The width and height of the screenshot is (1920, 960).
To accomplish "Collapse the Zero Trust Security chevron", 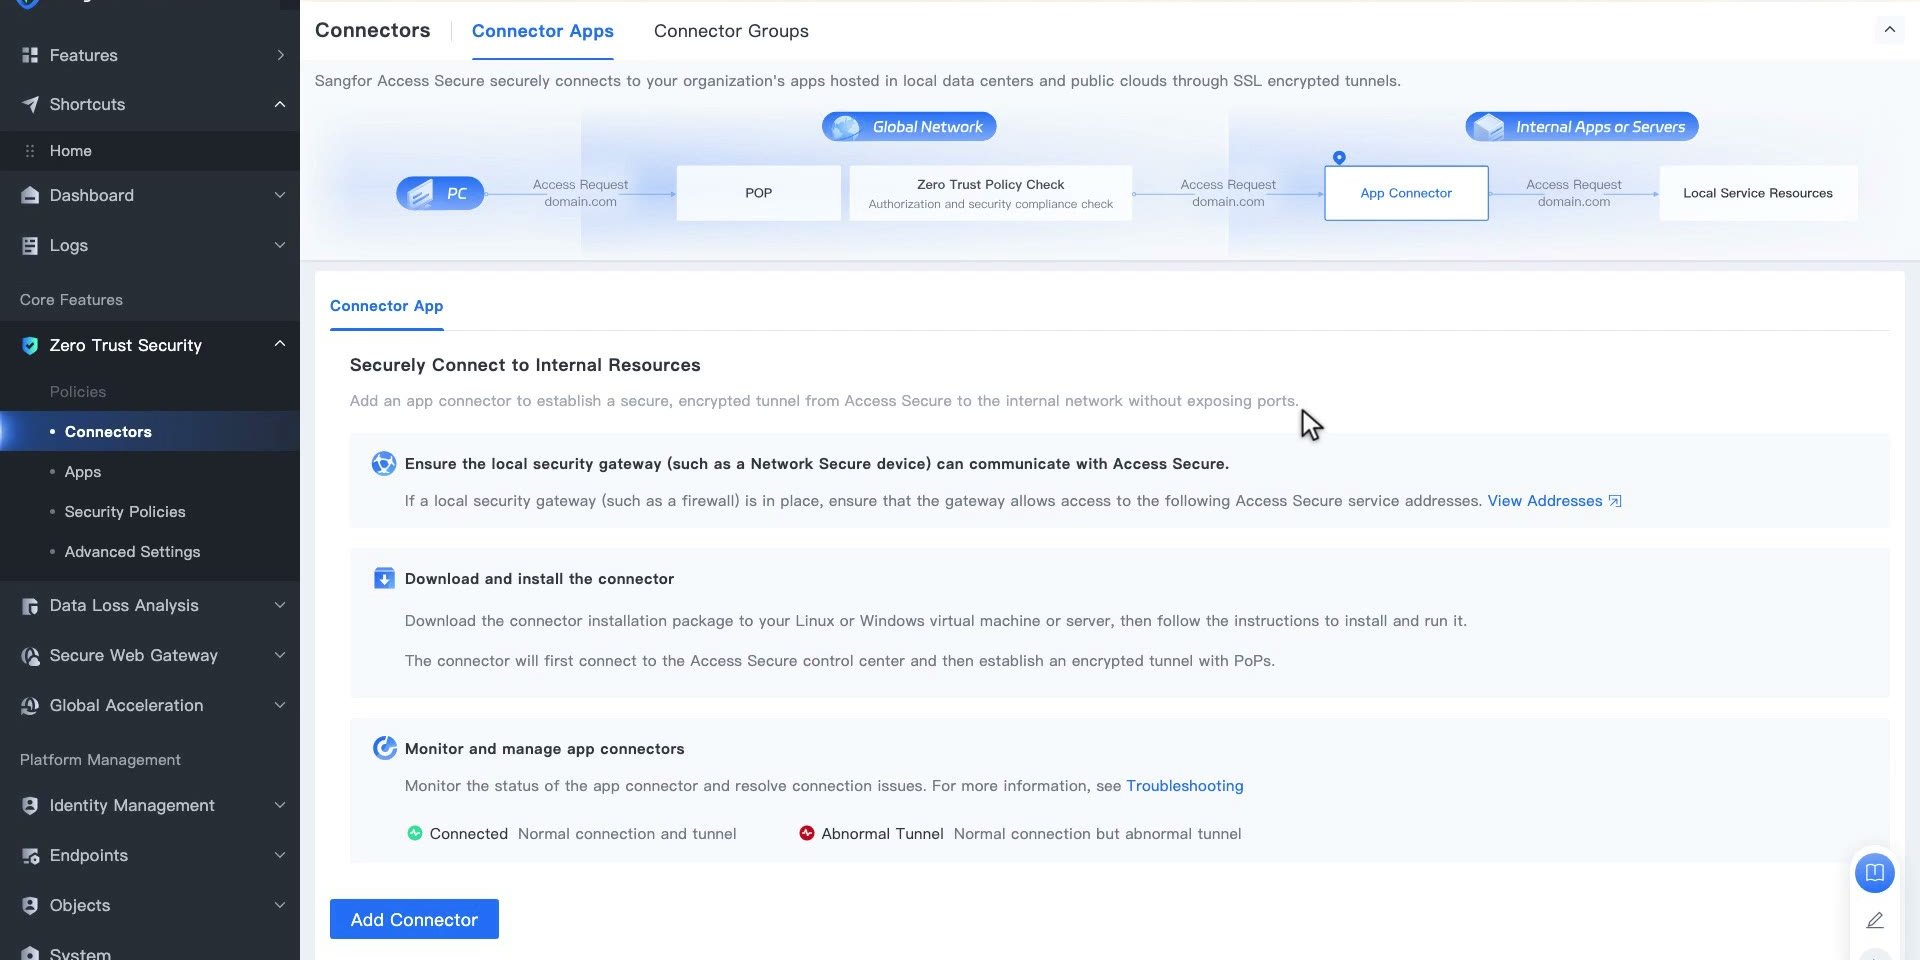I will pos(280,344).
